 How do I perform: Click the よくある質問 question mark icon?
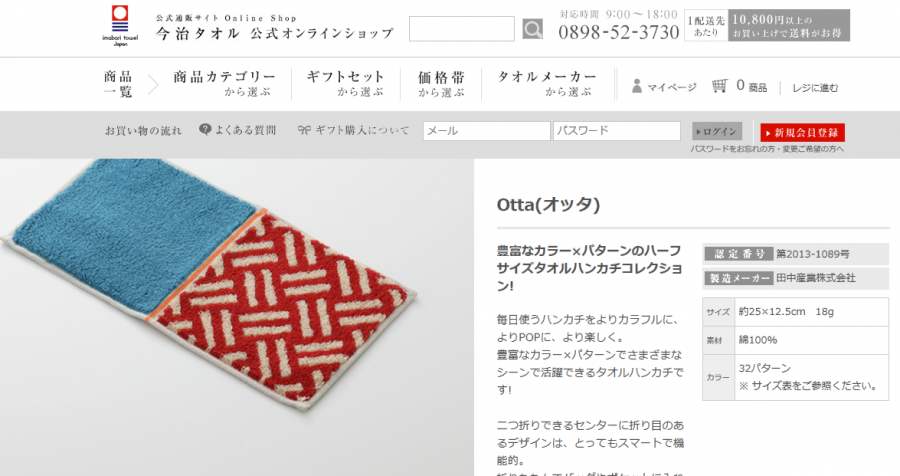tap(205, 130)
